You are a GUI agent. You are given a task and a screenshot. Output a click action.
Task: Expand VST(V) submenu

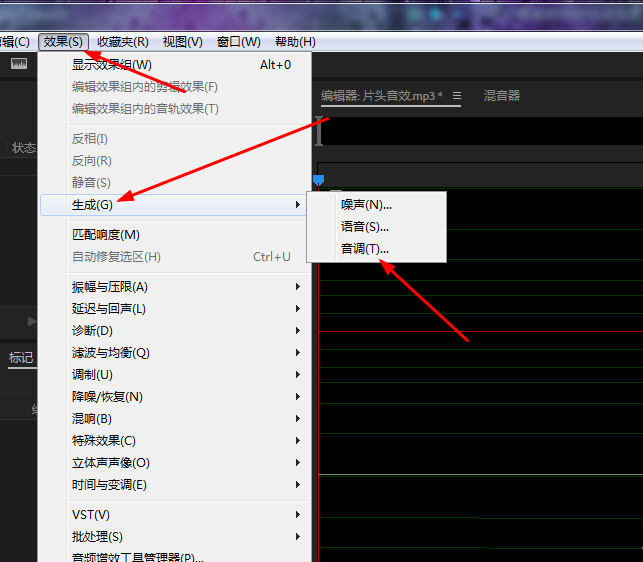(176, 515)
